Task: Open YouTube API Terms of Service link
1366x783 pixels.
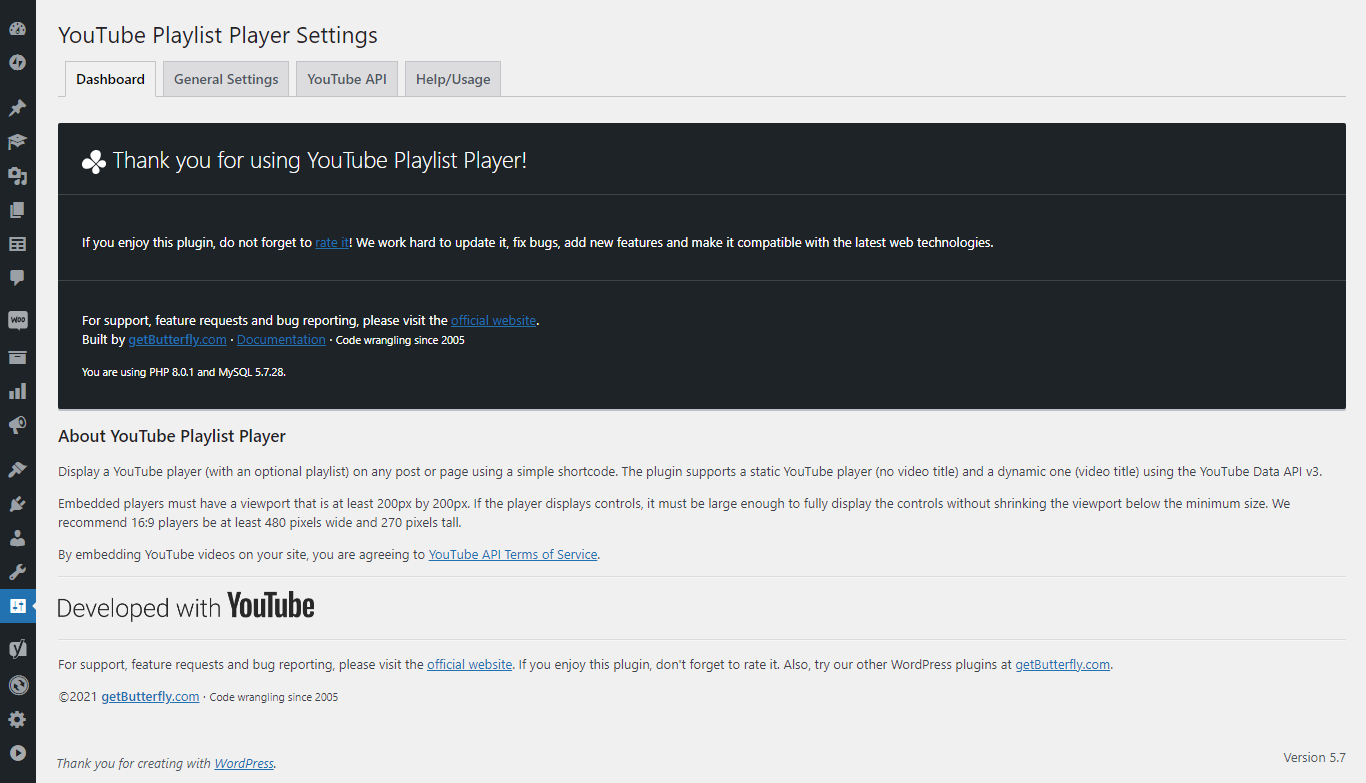Action: (513, 554)
